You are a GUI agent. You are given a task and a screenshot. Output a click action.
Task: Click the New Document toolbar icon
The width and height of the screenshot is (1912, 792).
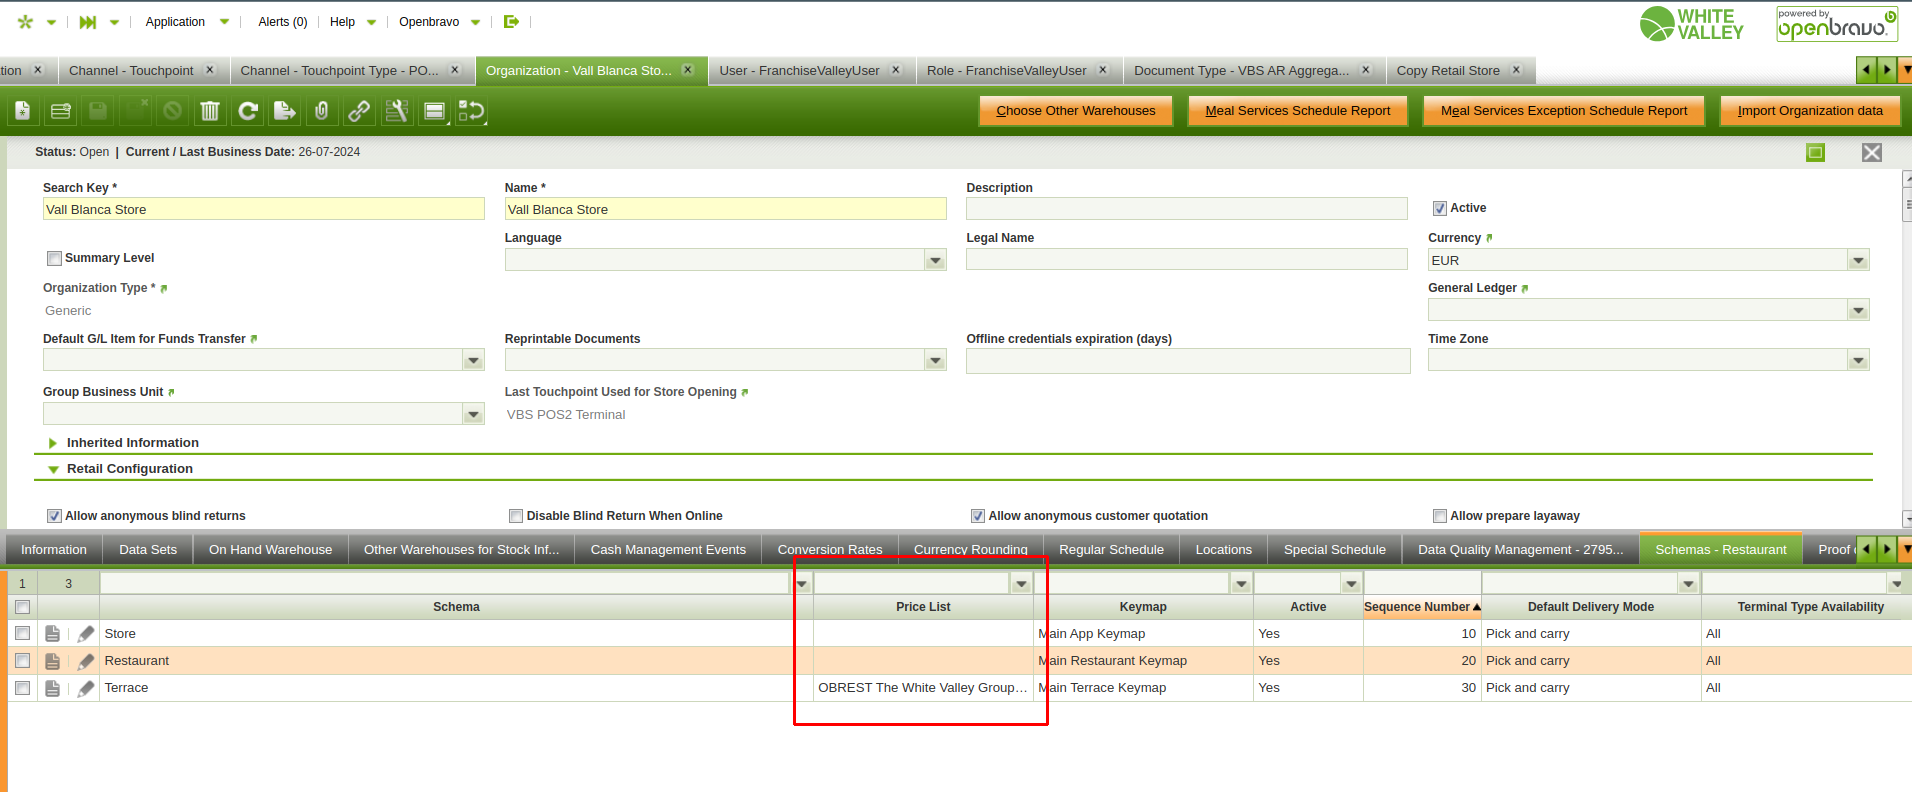23,111
